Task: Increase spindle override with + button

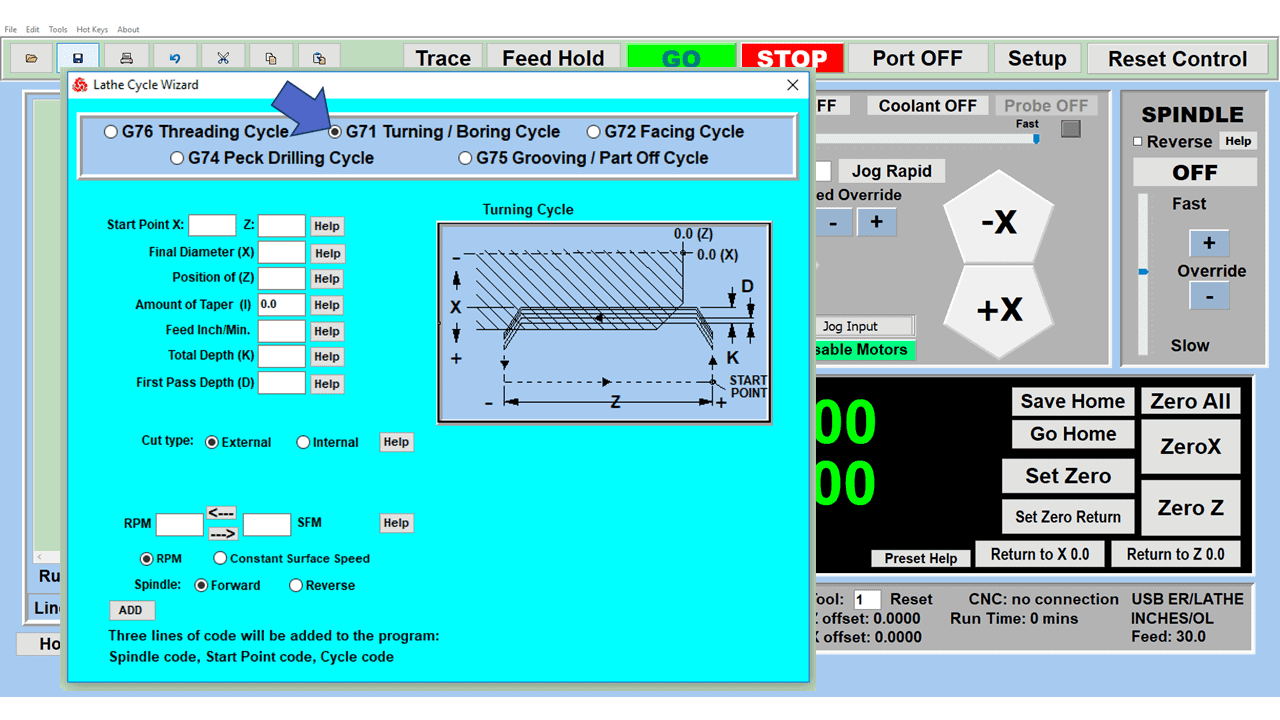Action: (x=1209, y=243)
